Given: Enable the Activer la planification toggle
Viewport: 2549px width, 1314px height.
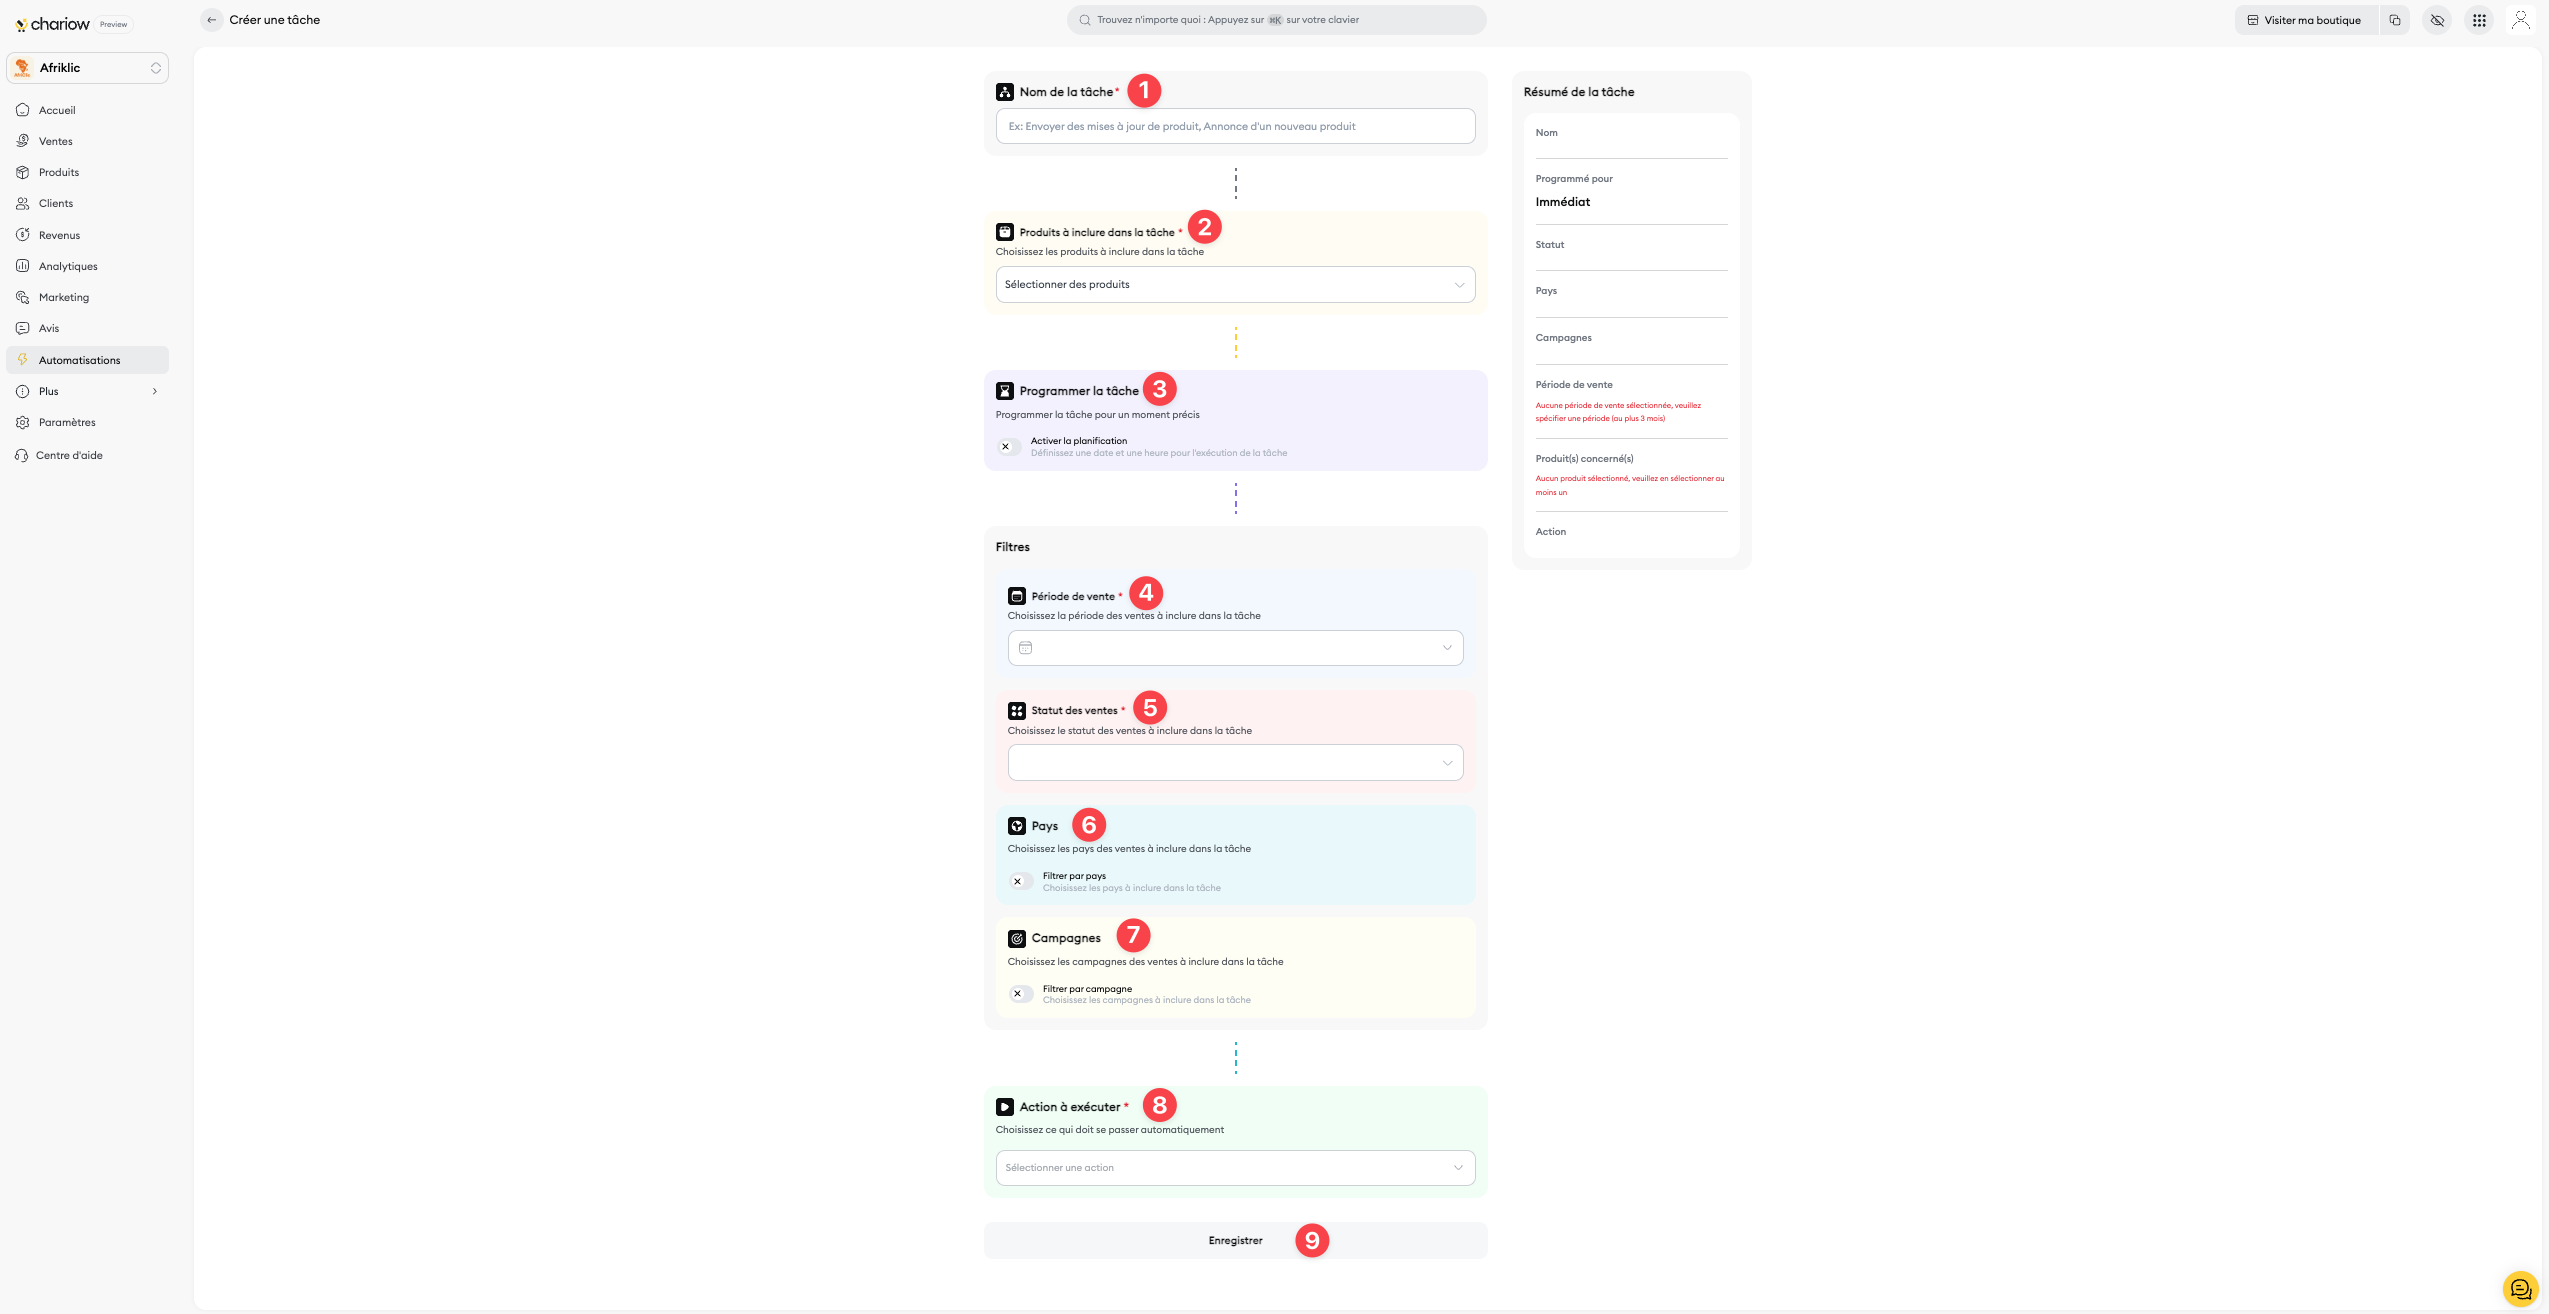Looking at the screenshot, I should [1009, 447].
